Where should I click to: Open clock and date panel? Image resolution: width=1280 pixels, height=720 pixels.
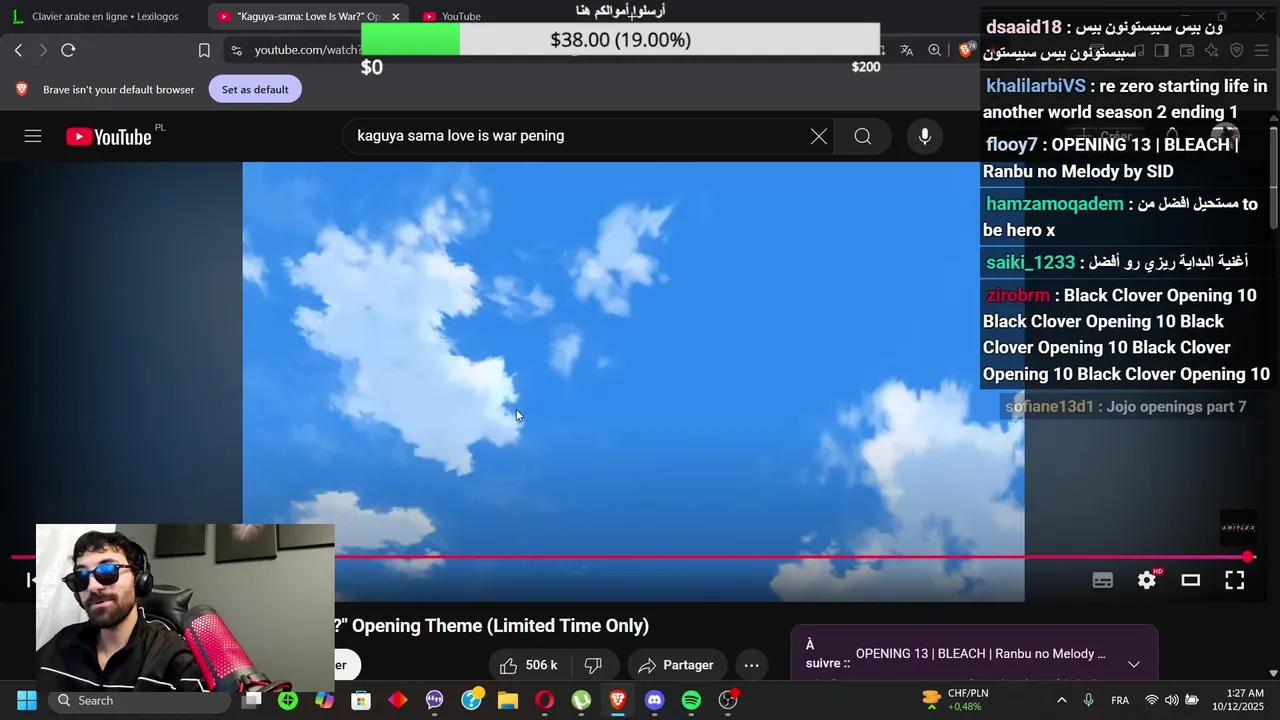[x=1238, y=700]
